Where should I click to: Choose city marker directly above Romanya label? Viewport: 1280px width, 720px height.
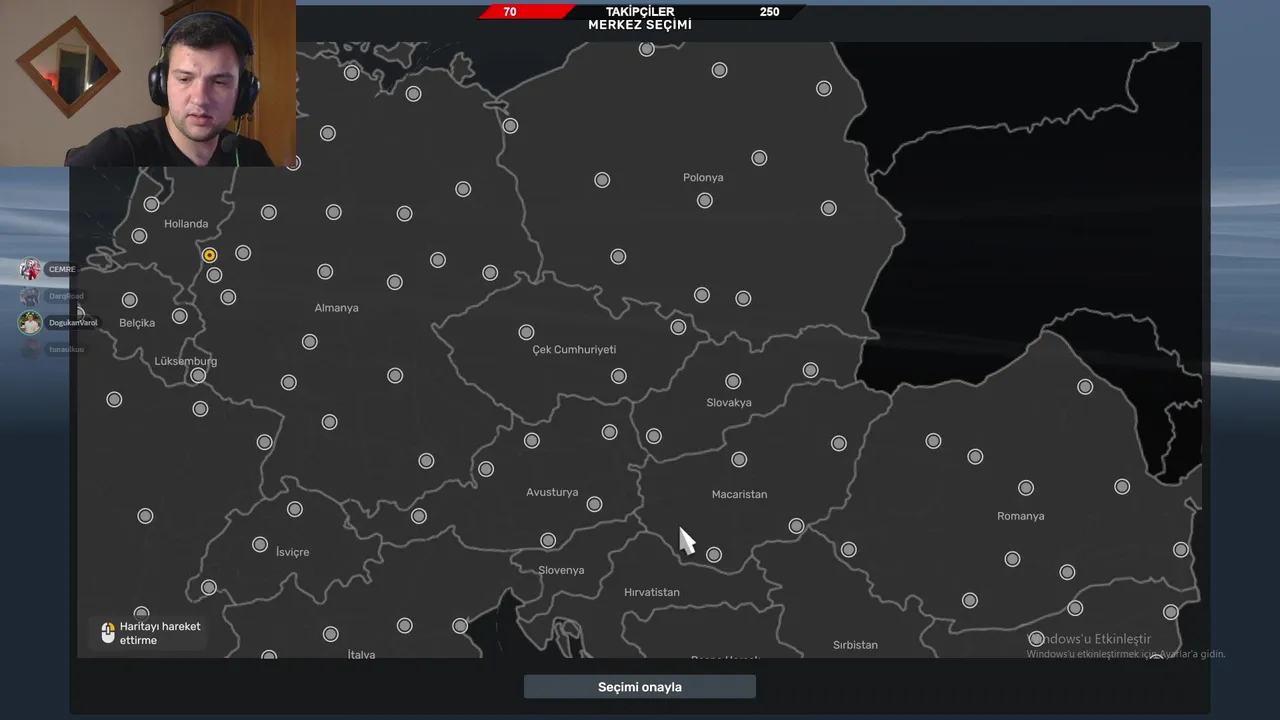click(x=1026, y=488)
